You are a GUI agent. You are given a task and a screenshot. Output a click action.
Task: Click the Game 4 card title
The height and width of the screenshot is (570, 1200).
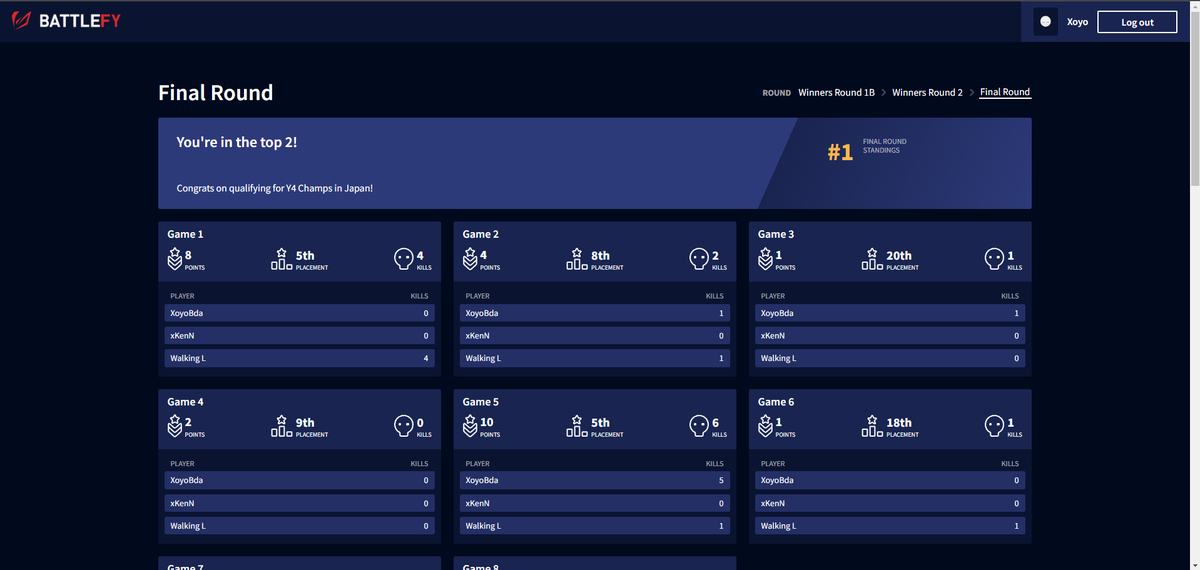pos(186,402)
